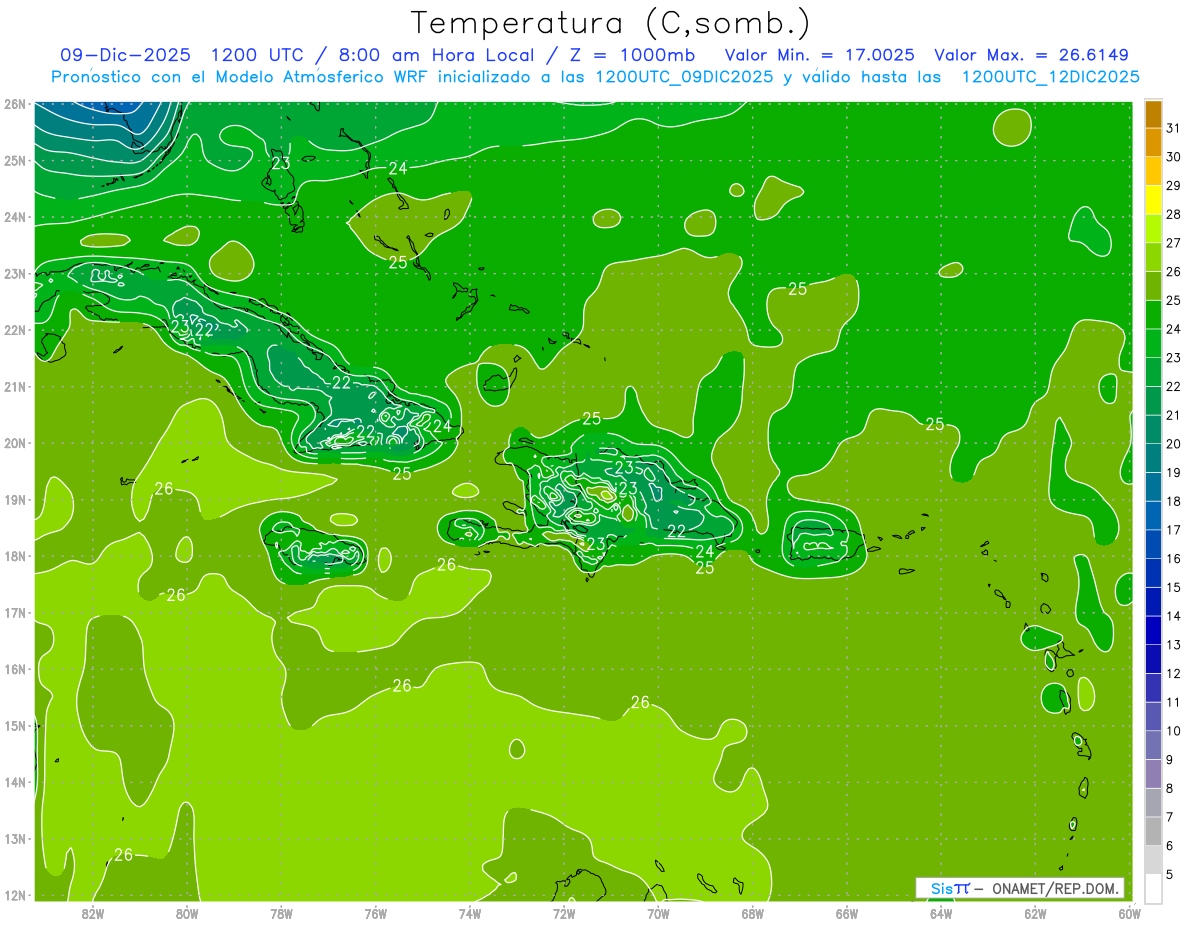The width and height of the screenshot is (1200, 927).
Task: Click the gray colorbar swatch between 6 and 7
Action: [1152, 831]
